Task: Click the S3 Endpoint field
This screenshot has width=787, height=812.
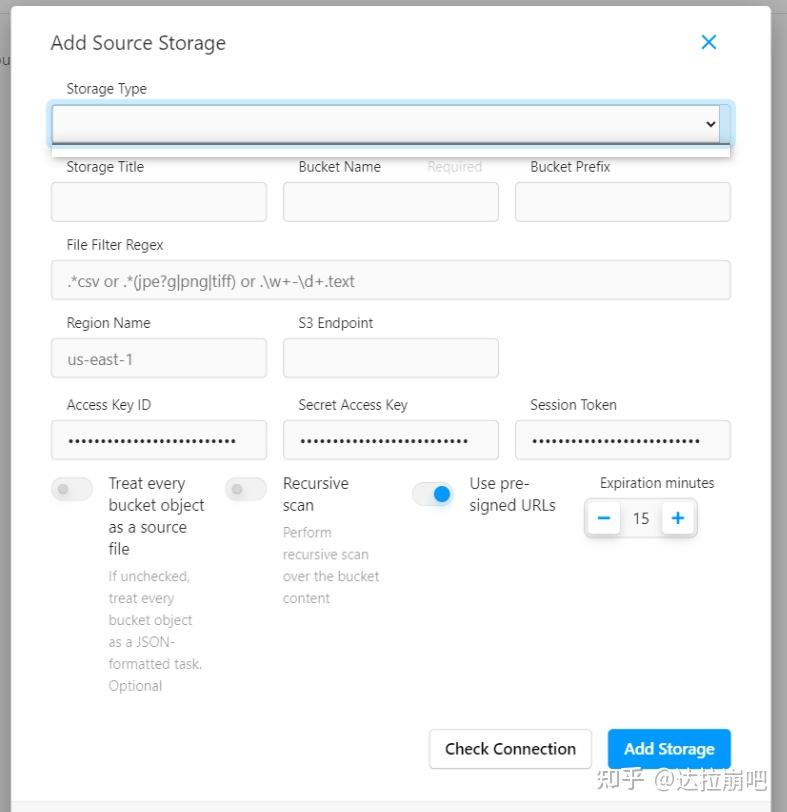Action: click(x=391, y=358)
